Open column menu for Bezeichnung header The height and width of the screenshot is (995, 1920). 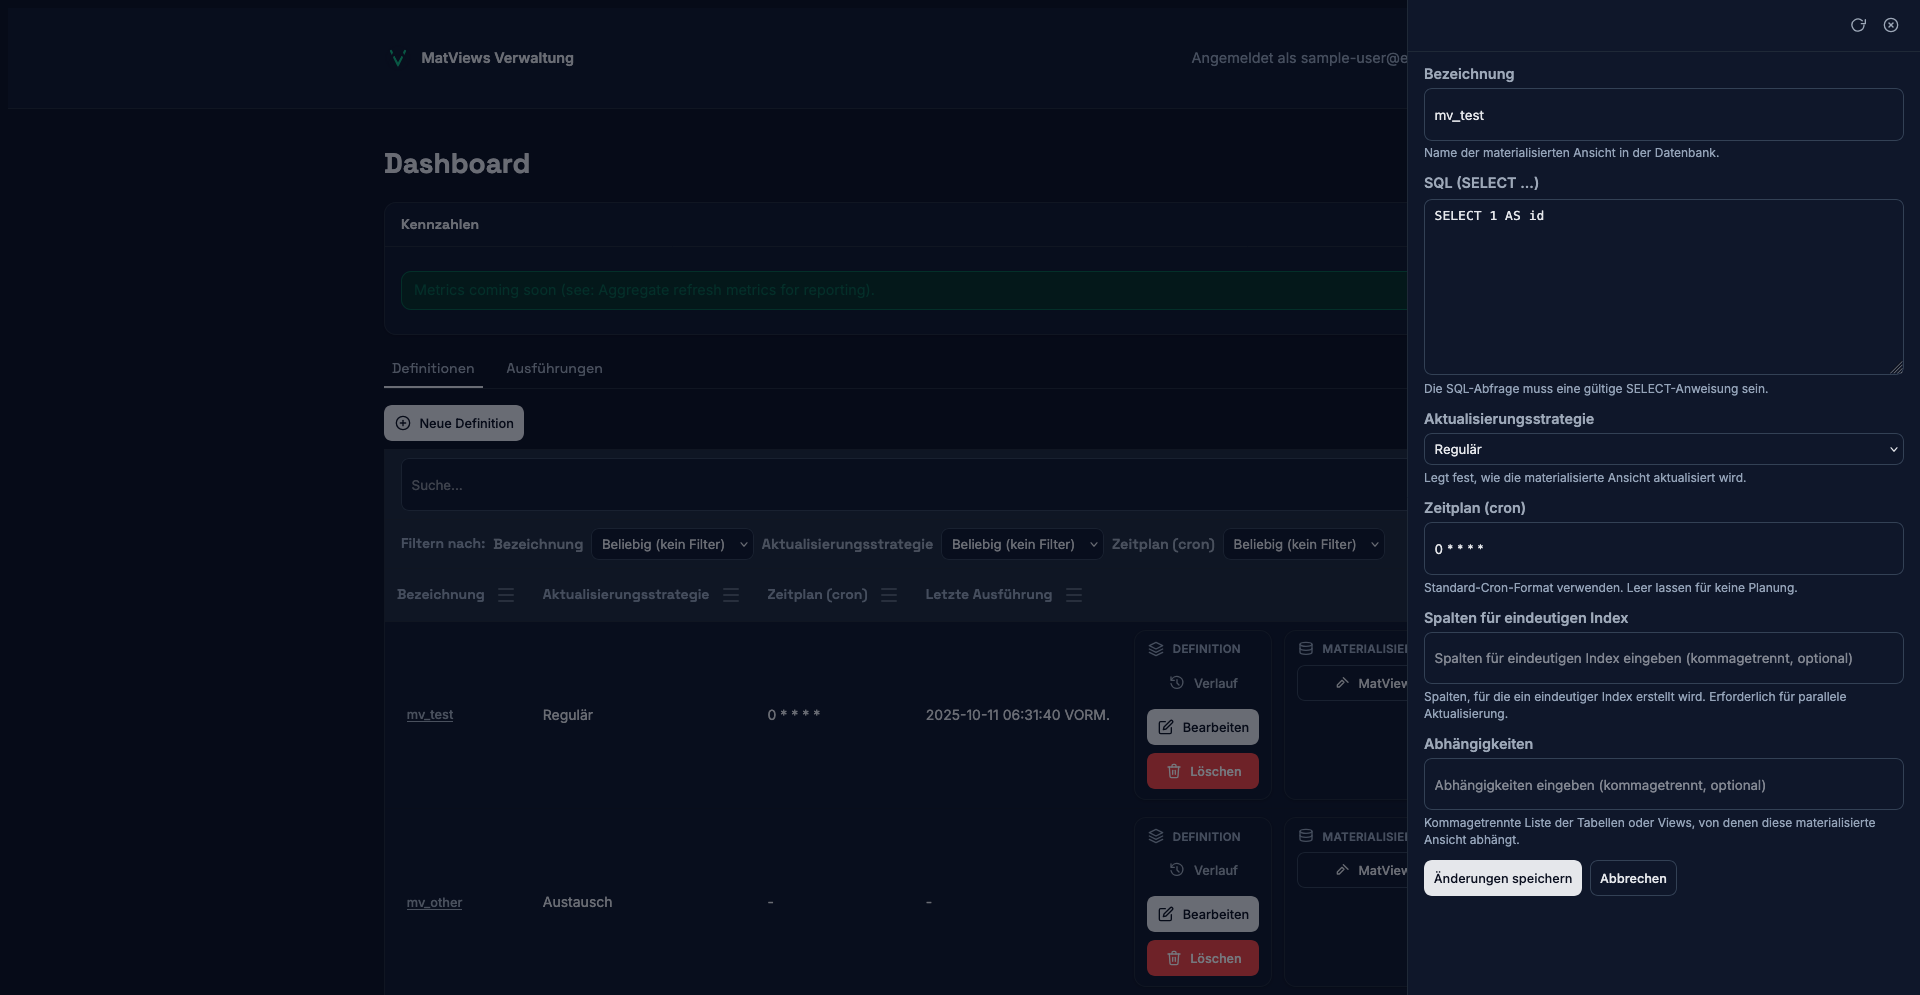506,595
